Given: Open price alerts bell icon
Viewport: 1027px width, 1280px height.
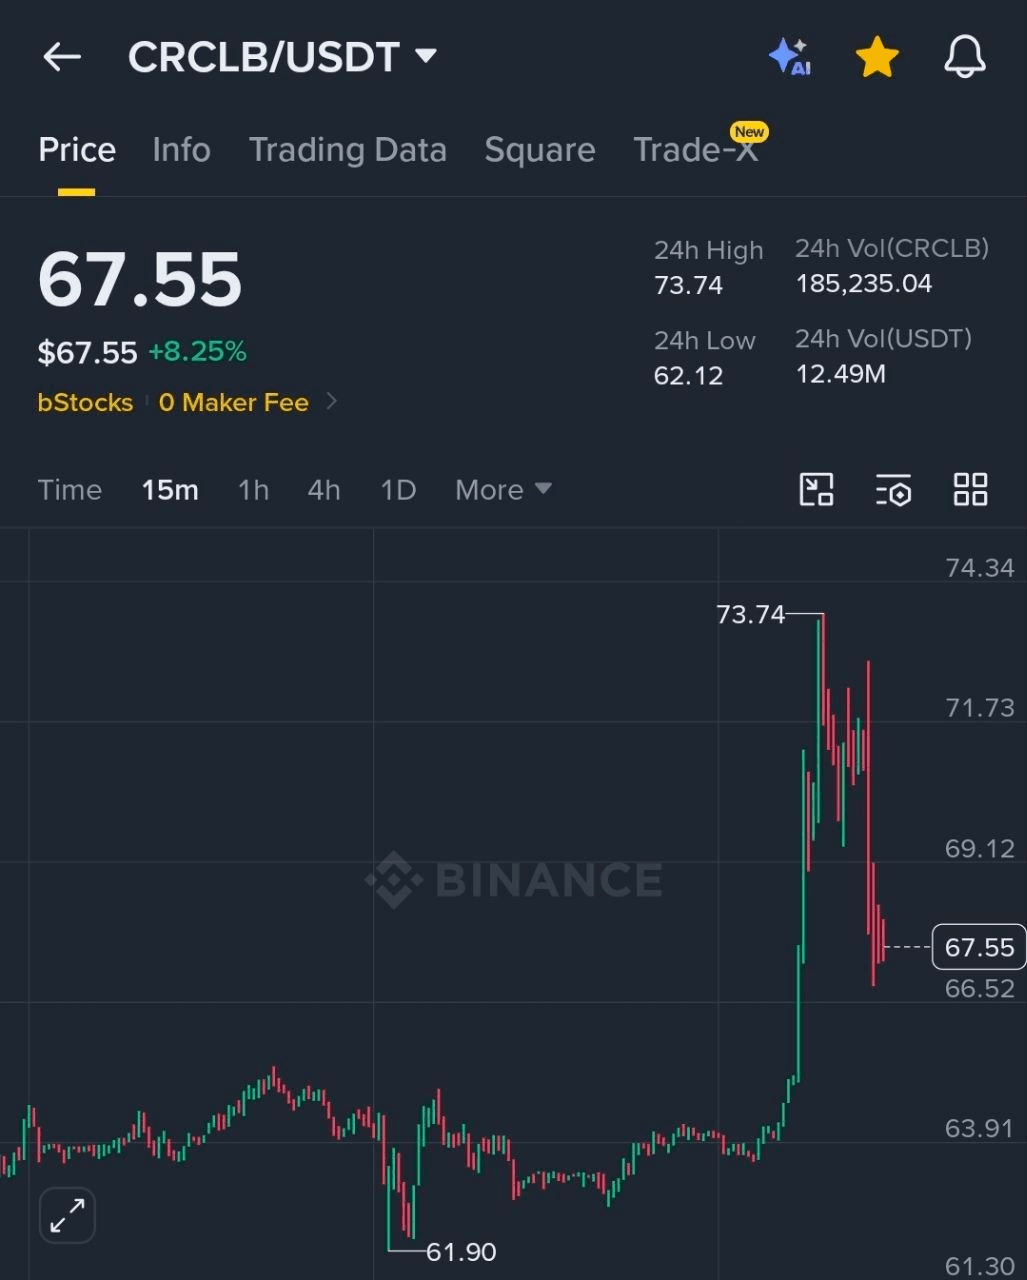Looking at the screenshot, I should (x=965, y=57).
